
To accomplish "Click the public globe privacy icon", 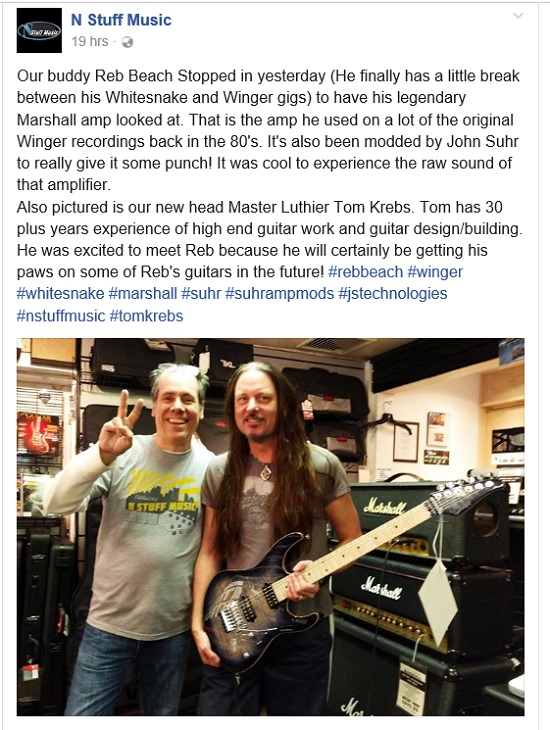I will [127, 42].
